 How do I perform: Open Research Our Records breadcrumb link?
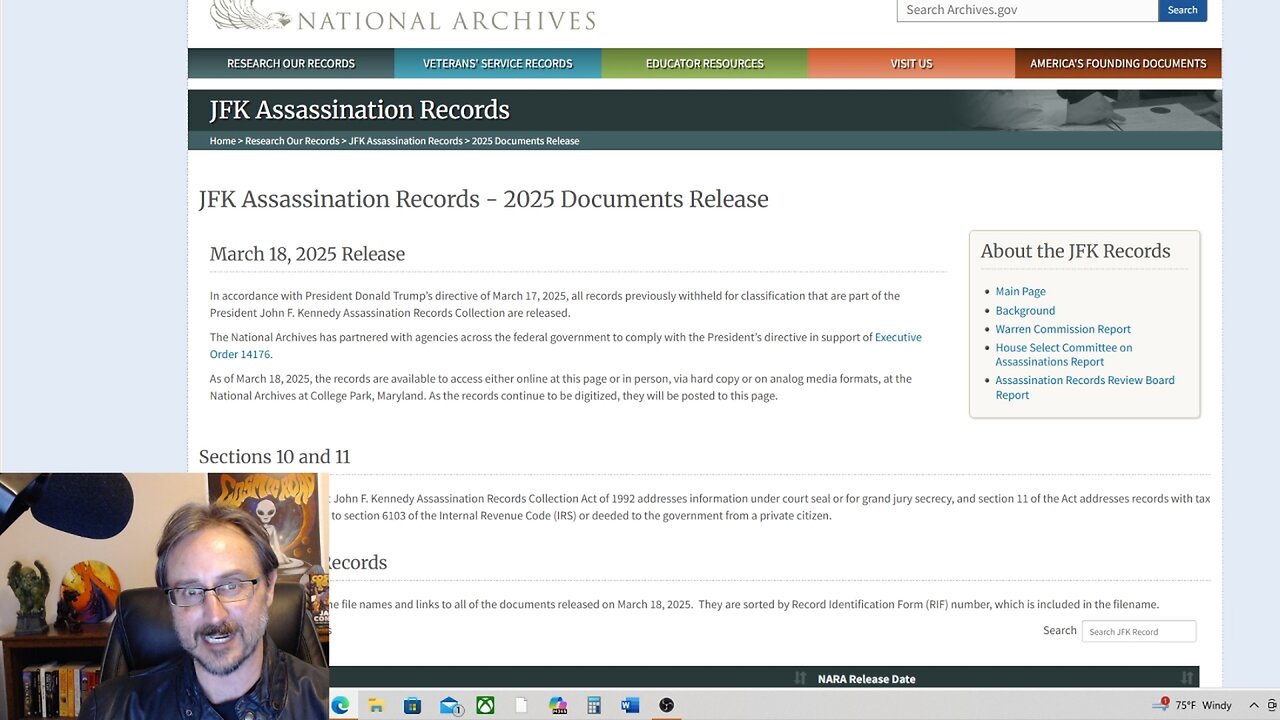coord(292,141)
